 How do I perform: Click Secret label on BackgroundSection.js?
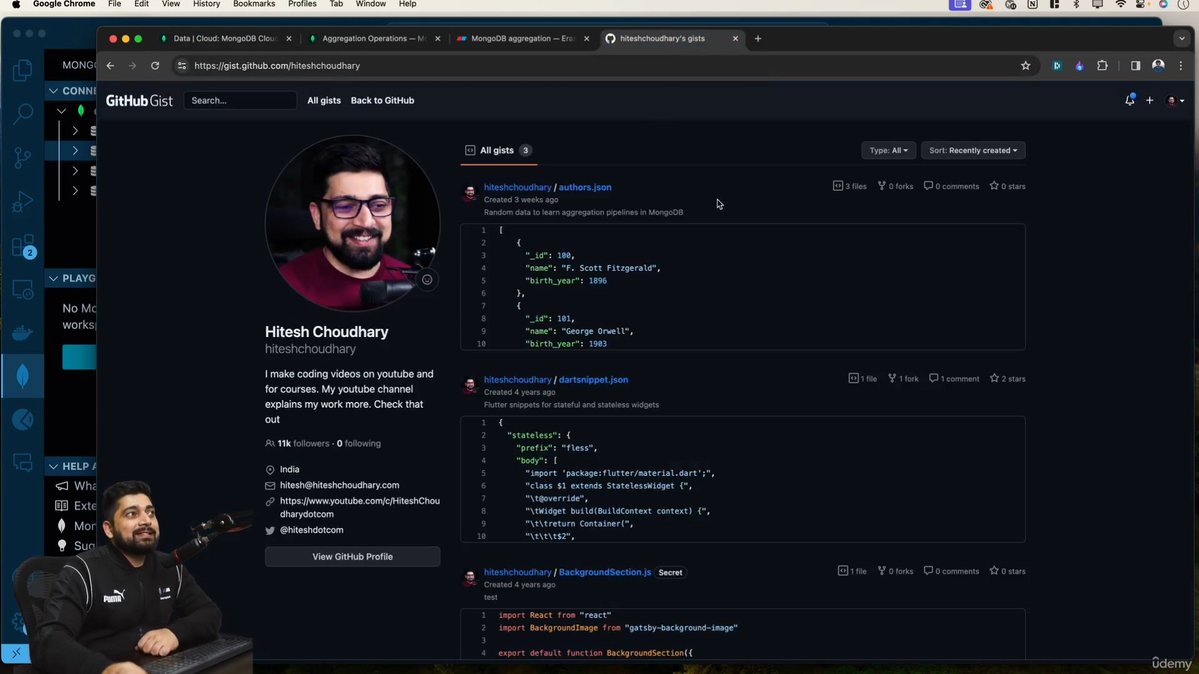(670, 572)
